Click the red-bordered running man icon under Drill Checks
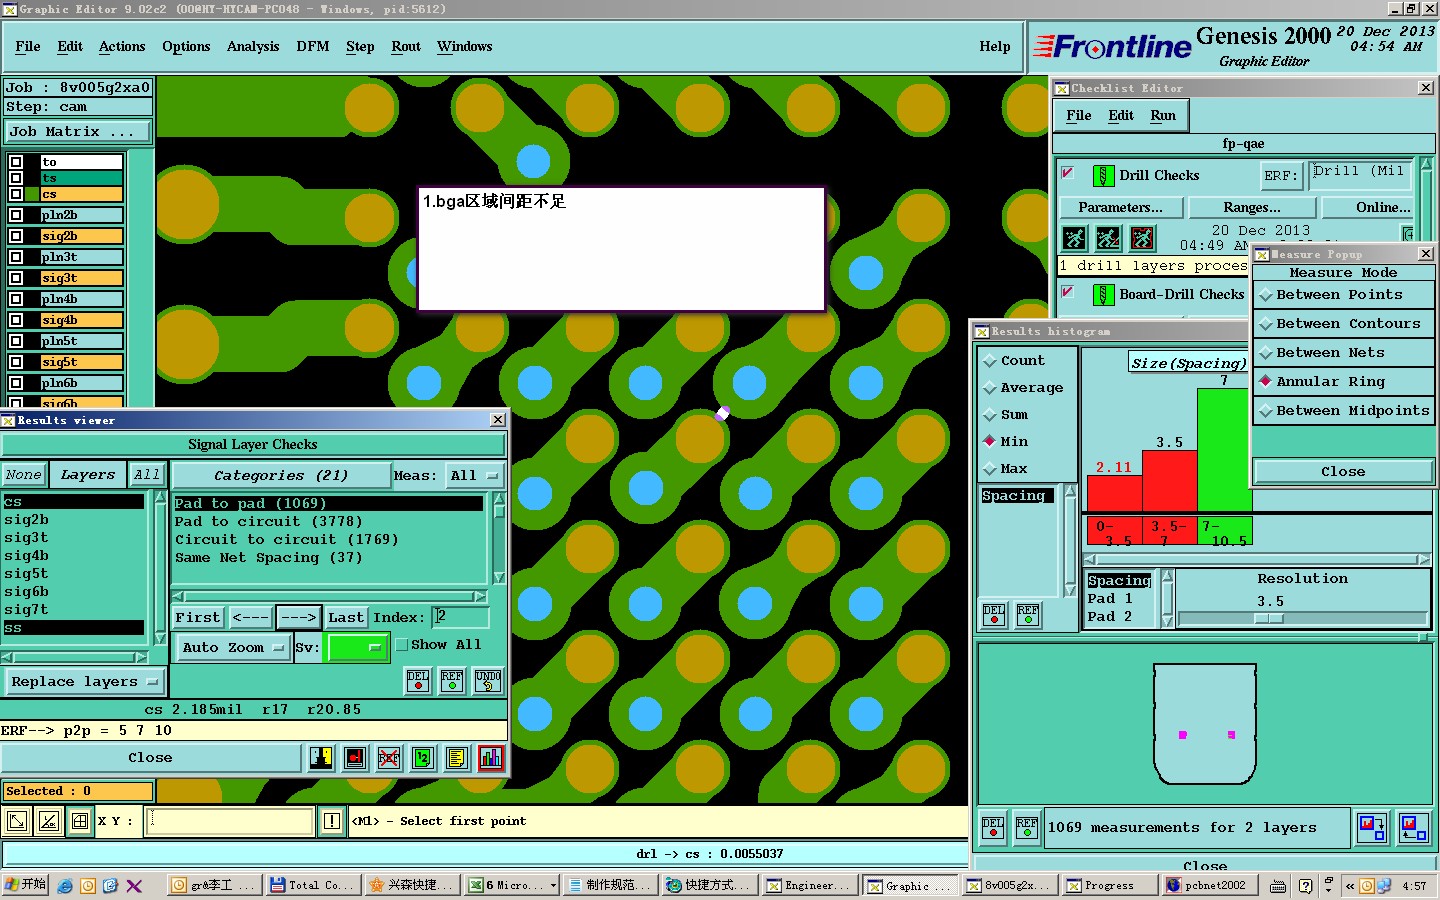1440x900 pixels. click(x=1142, y=238)
